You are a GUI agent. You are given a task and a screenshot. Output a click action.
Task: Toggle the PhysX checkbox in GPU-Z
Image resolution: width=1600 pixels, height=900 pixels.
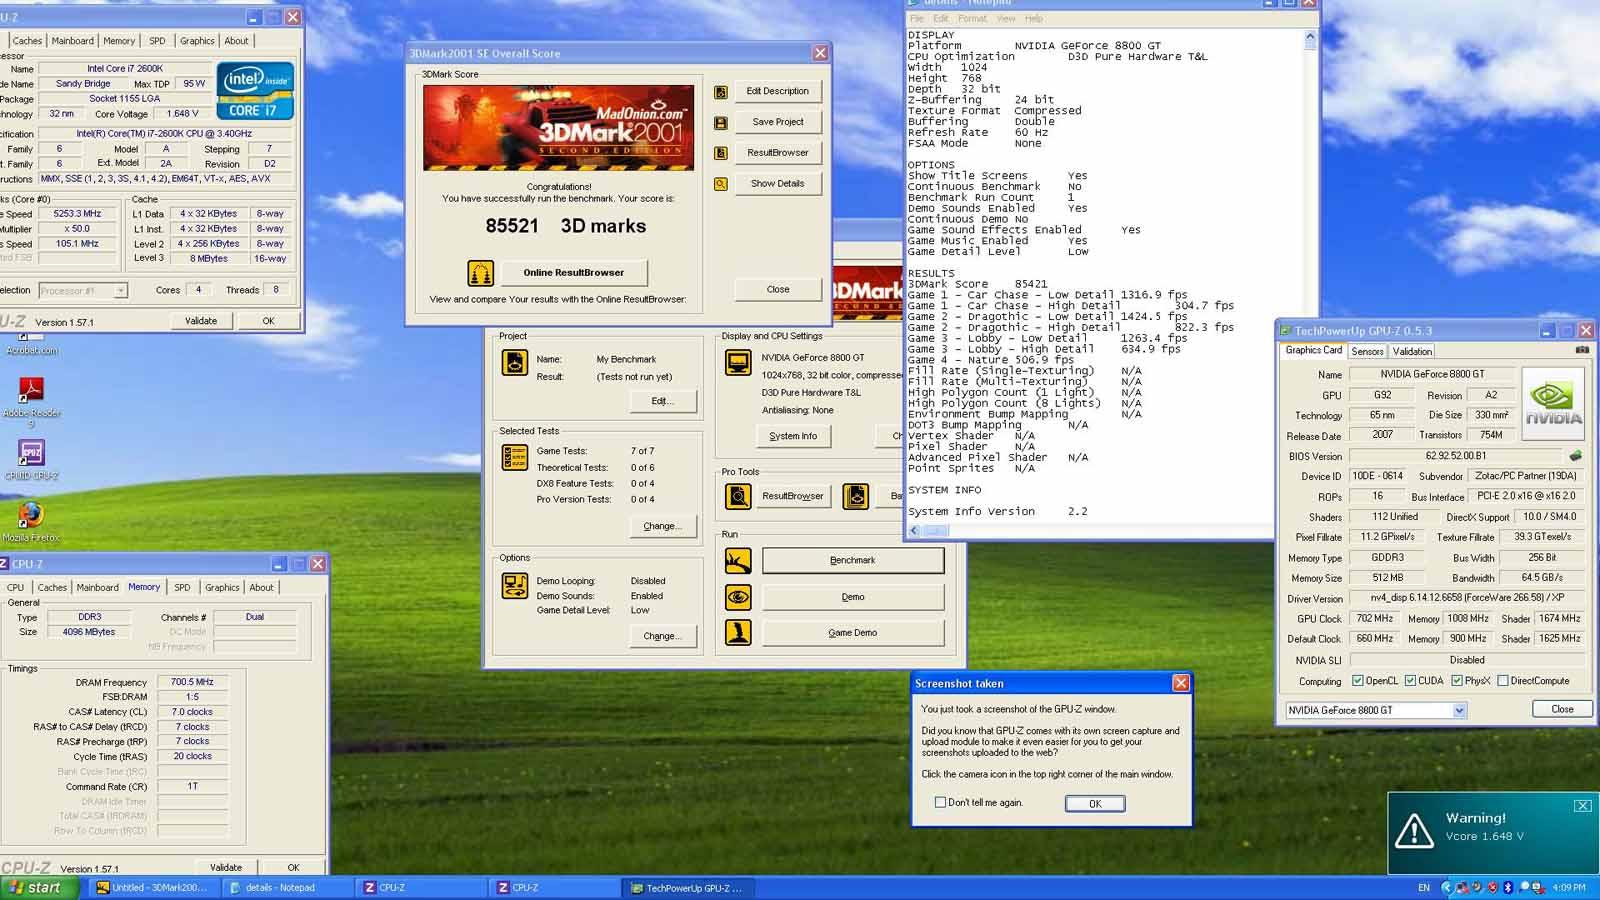coord(1457,681)
